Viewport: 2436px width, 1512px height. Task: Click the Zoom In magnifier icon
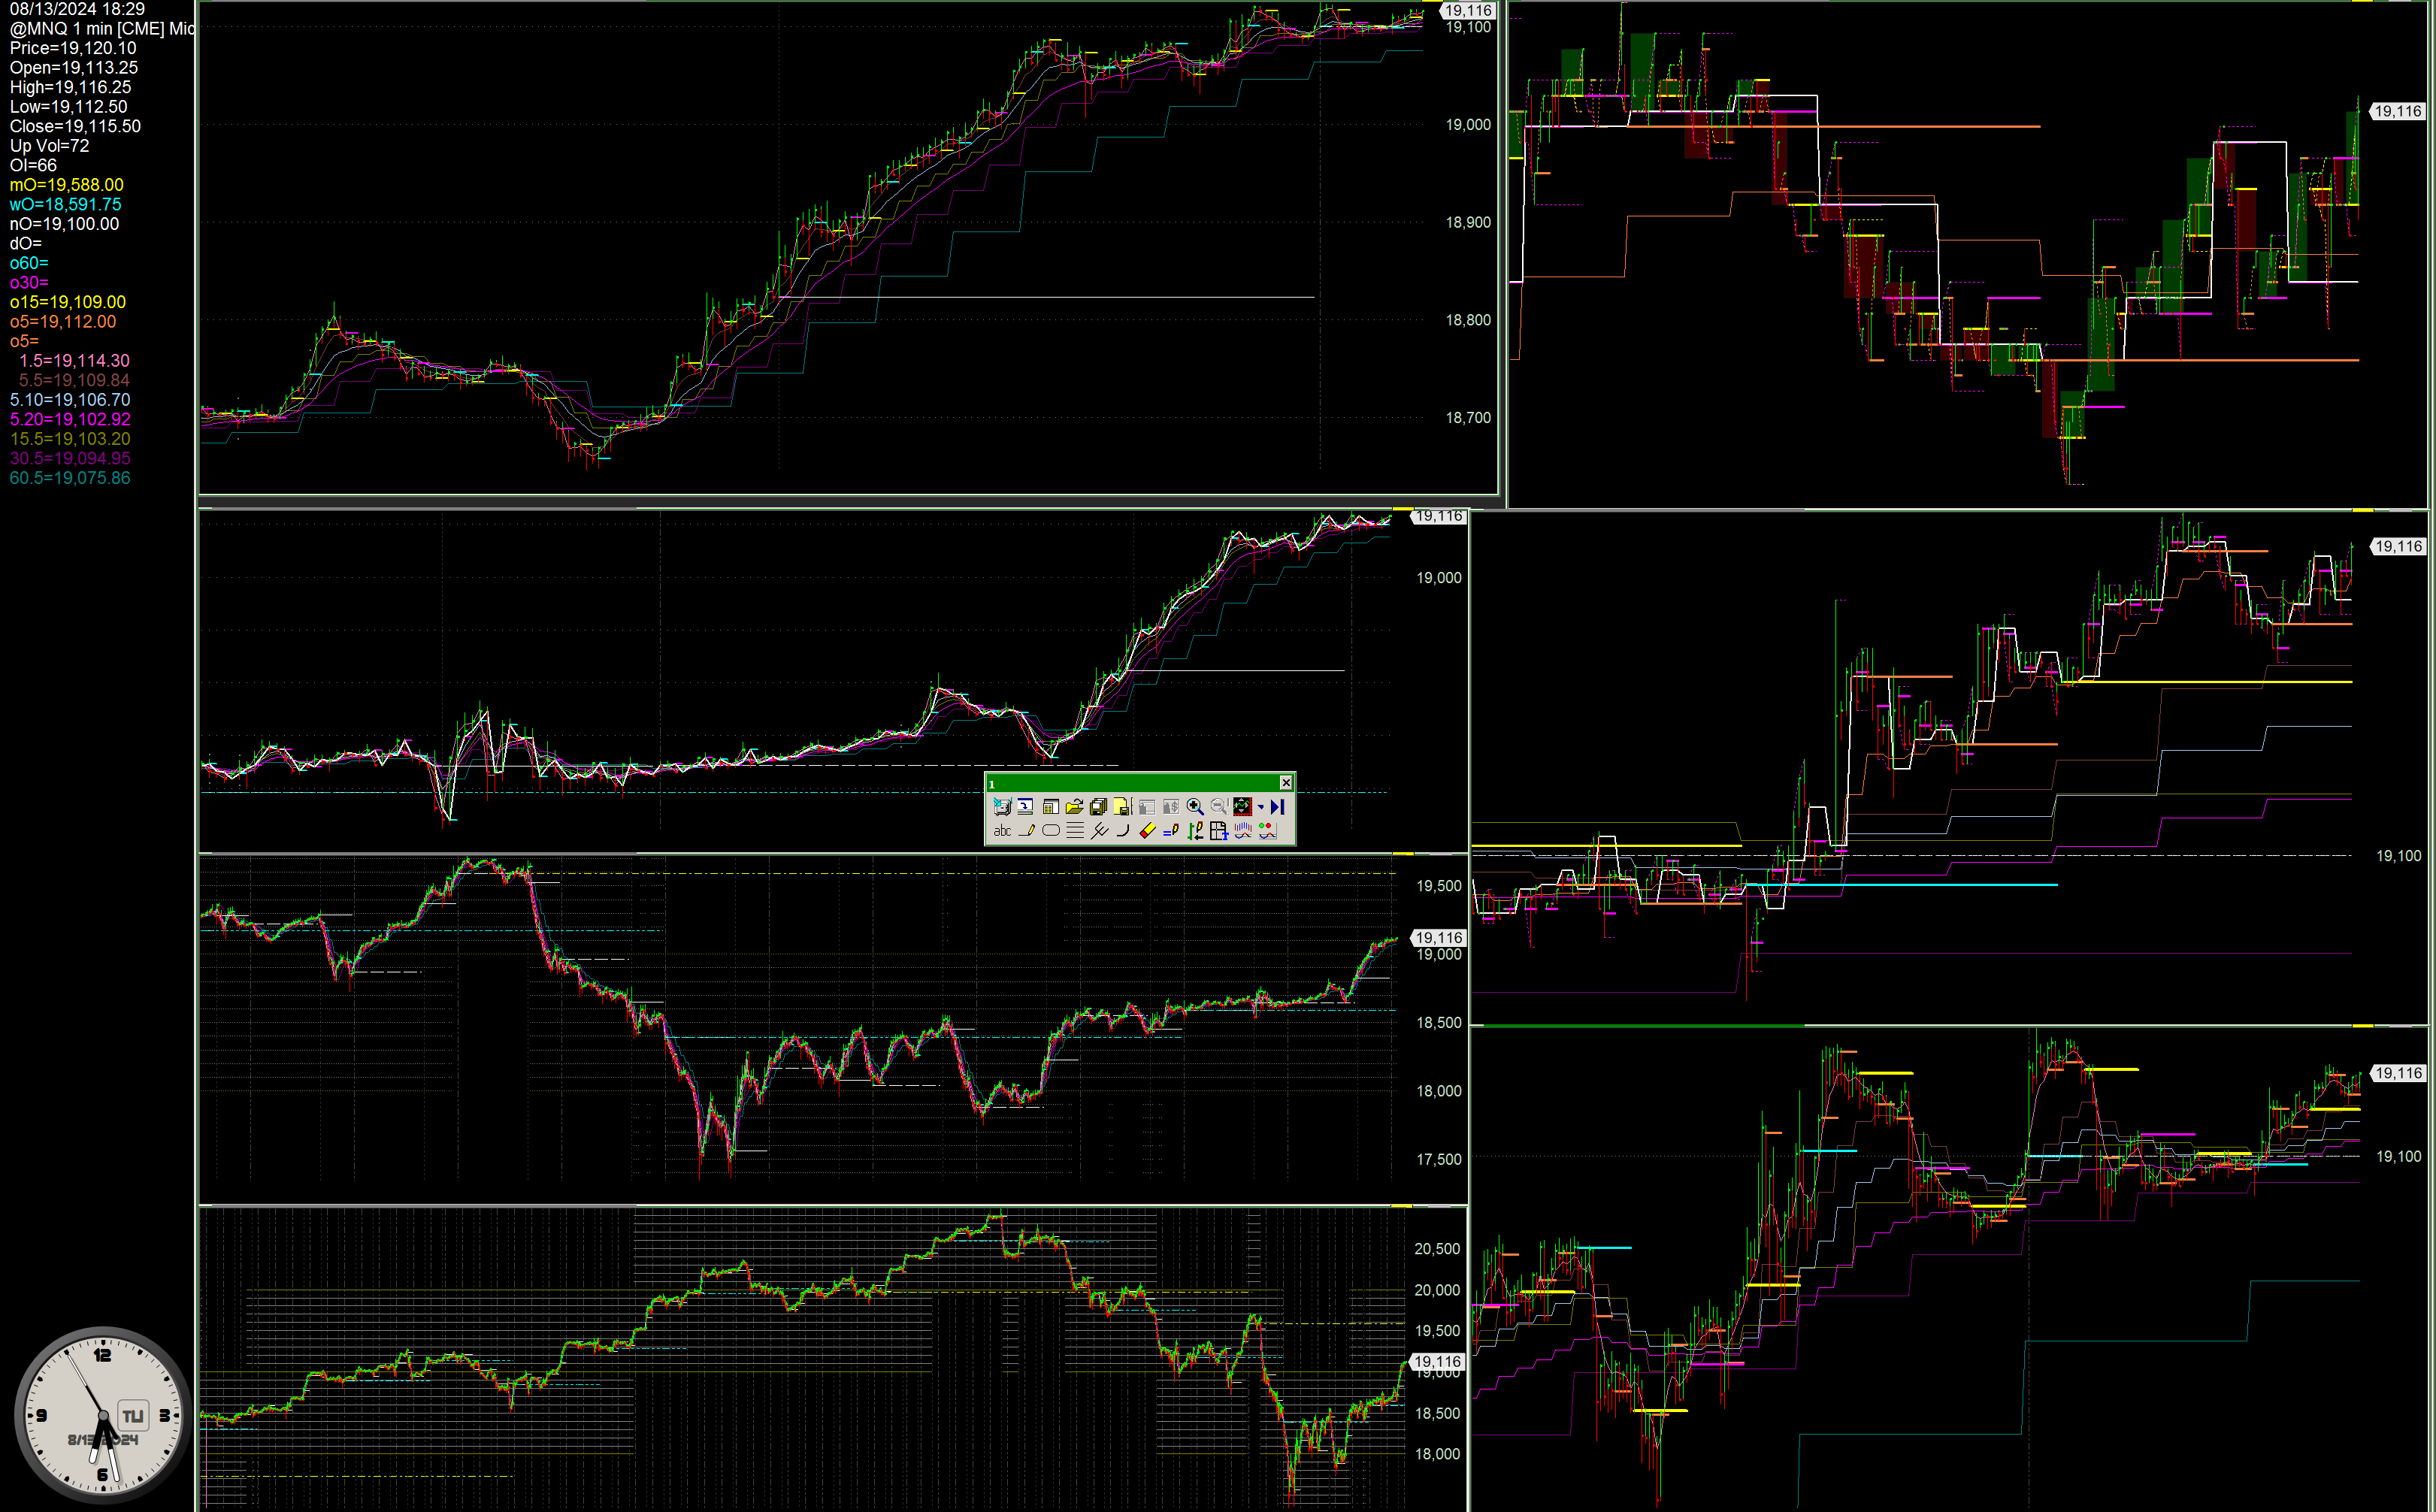click(x=1194, y=806)
